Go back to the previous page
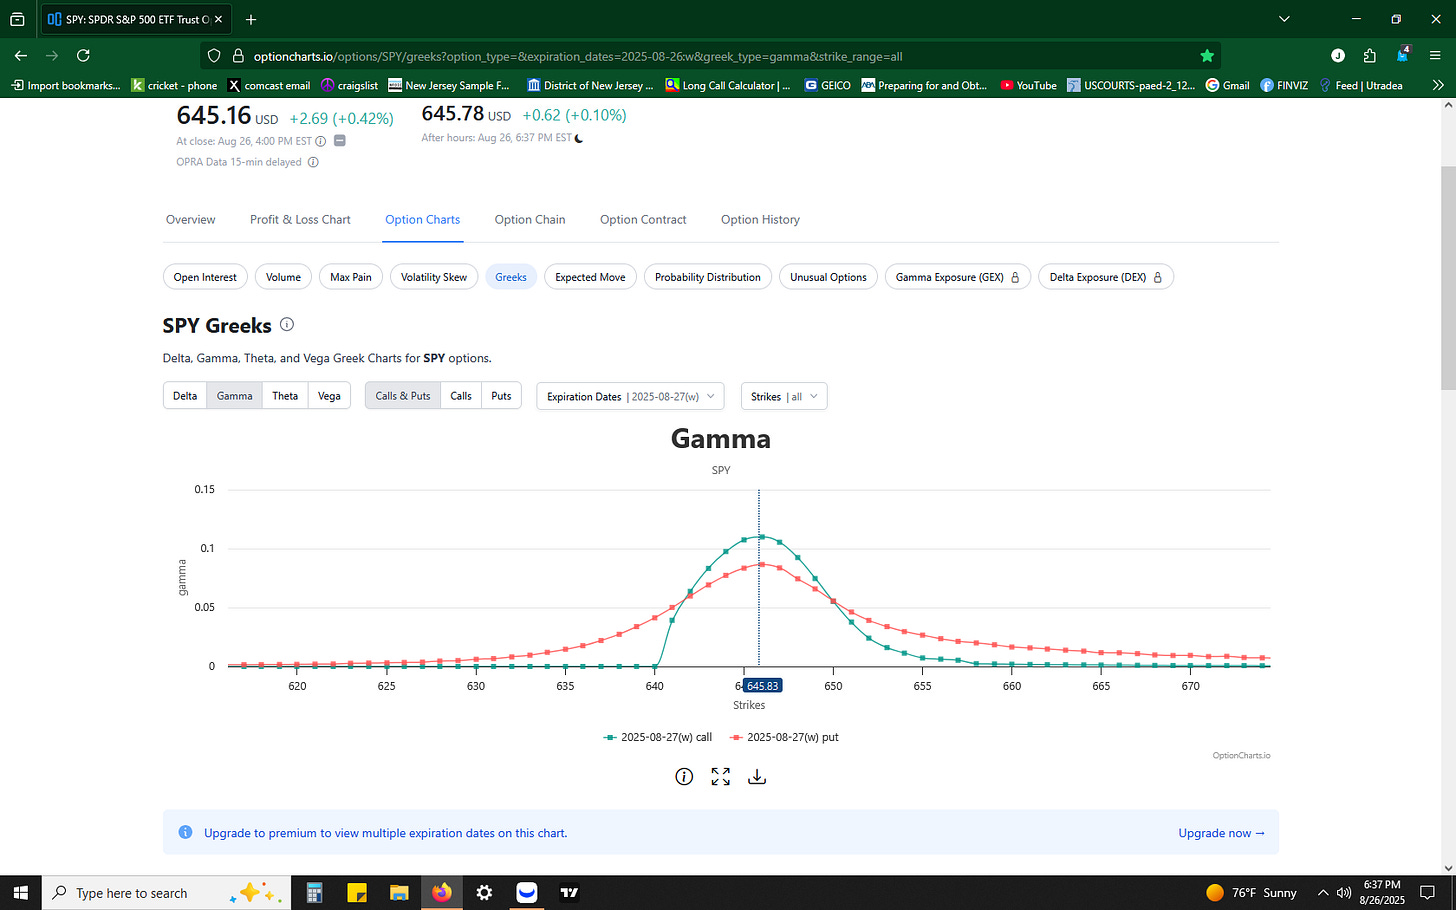The height and width of the screenshot is (910, 1456). [x=21, y=56]
